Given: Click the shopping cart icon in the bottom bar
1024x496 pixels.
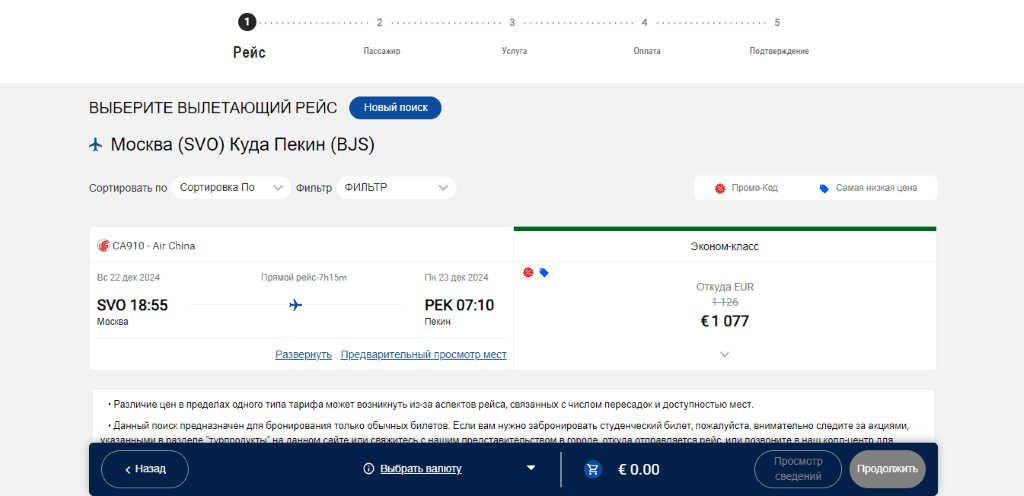Looking at the screenshot, I should click(593, 469).
